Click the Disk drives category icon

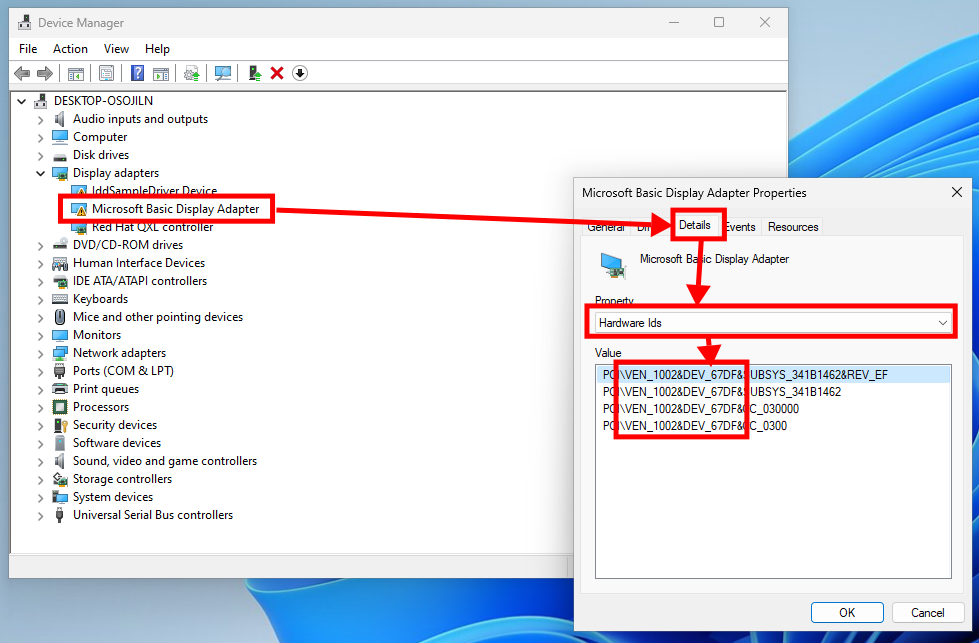click(x=60, y=155)
